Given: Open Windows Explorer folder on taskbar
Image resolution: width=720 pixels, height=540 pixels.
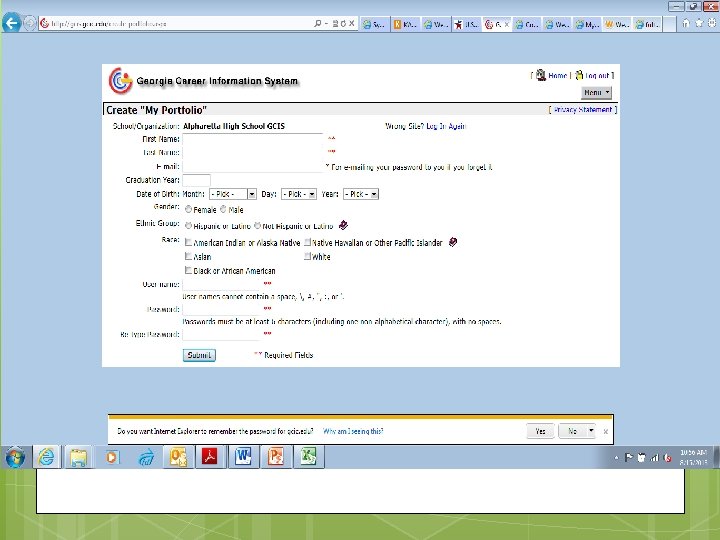Looking at the screenshot, I should (79, 457).
